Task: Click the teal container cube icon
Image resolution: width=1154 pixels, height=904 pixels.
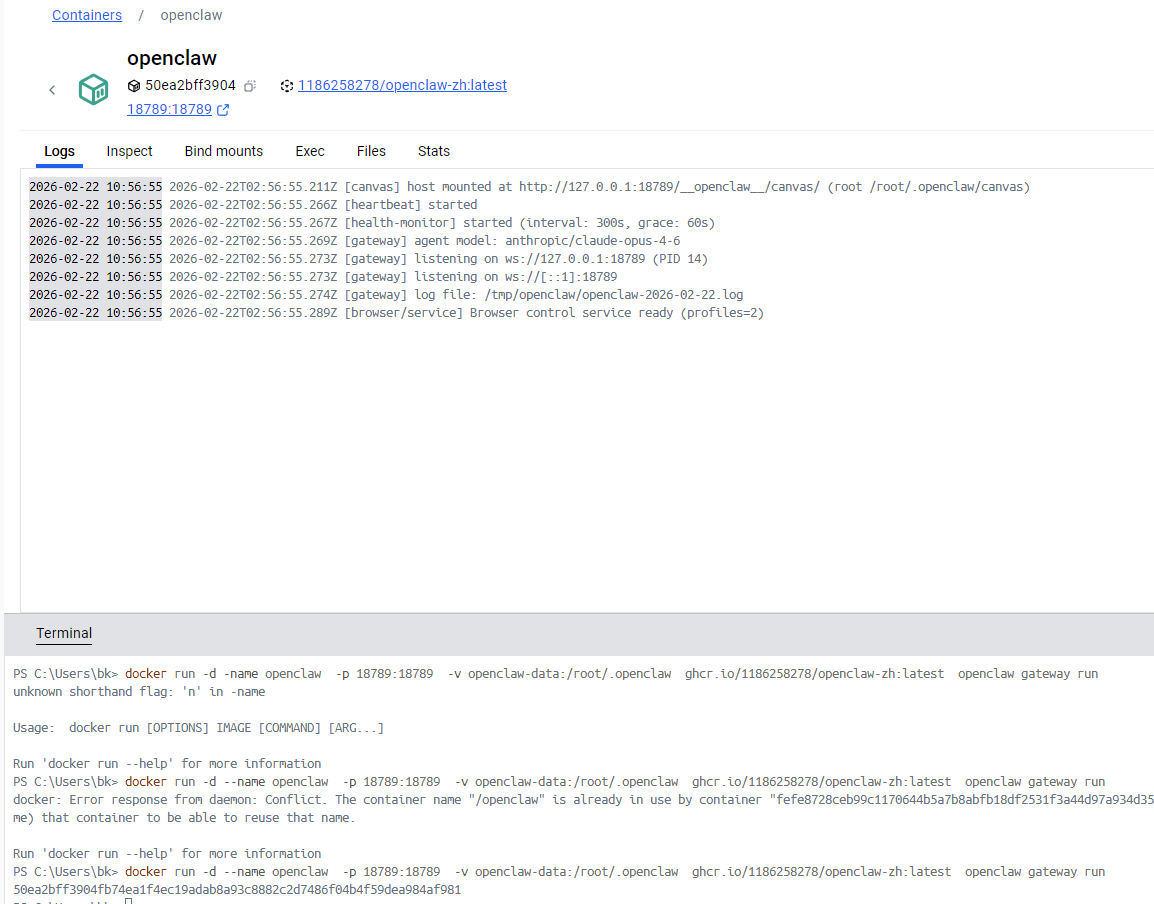Action: (x=93, y=90)
